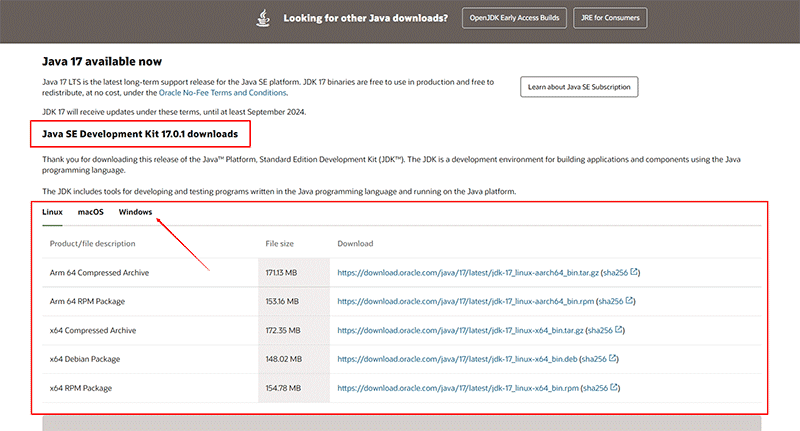Open sha256 link for aarch64 tar.gz
800x431 pixels.
(x=615, y=273)
